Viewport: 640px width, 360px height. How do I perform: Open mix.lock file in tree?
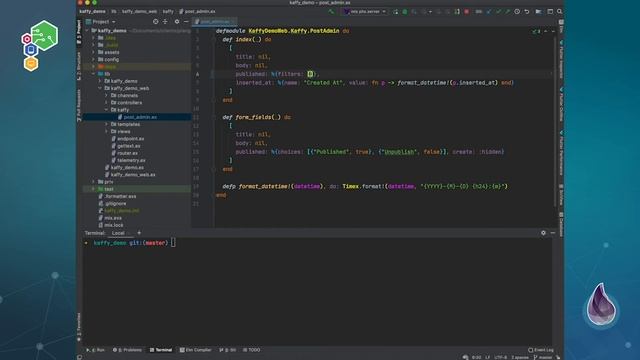(111, 225)
